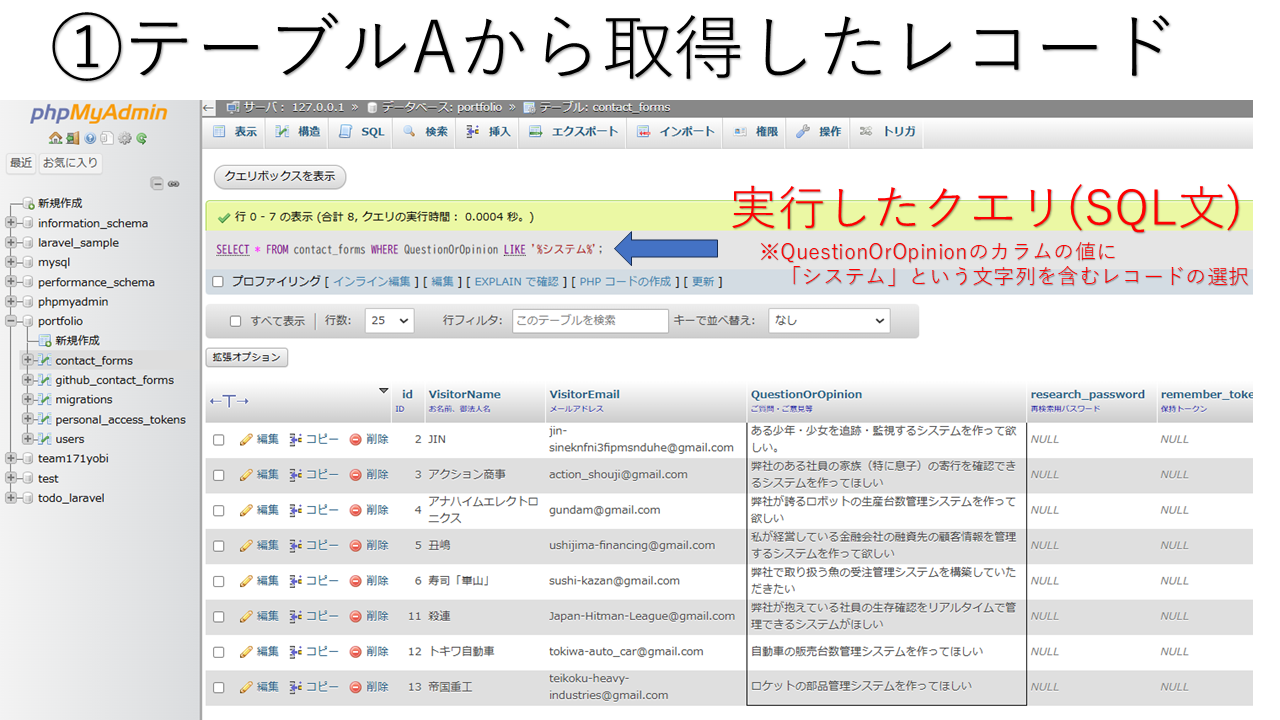Click the 最近 button in the sidebar
The width and height of the screenshot is (1280, 720).
[21, 162]
